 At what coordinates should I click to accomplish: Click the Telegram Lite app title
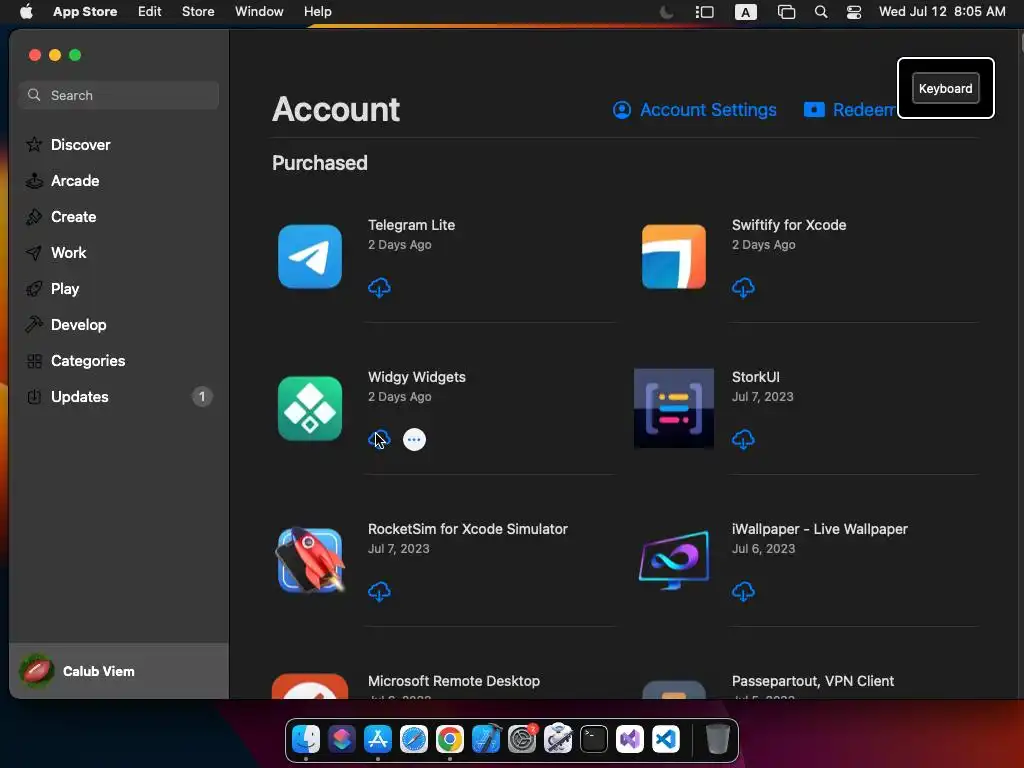click(x=411, y=225)
